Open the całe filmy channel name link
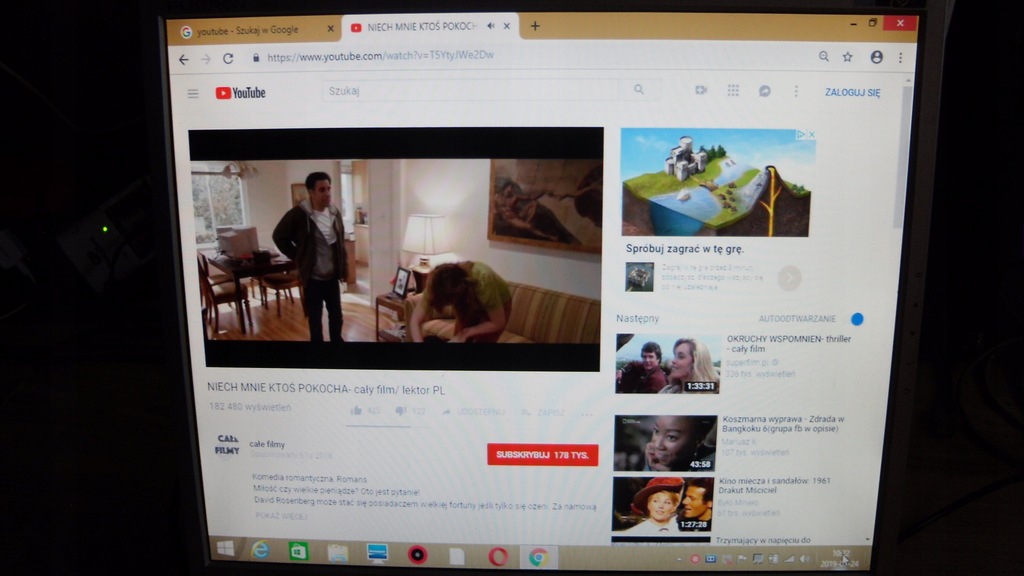 (267, 444)
